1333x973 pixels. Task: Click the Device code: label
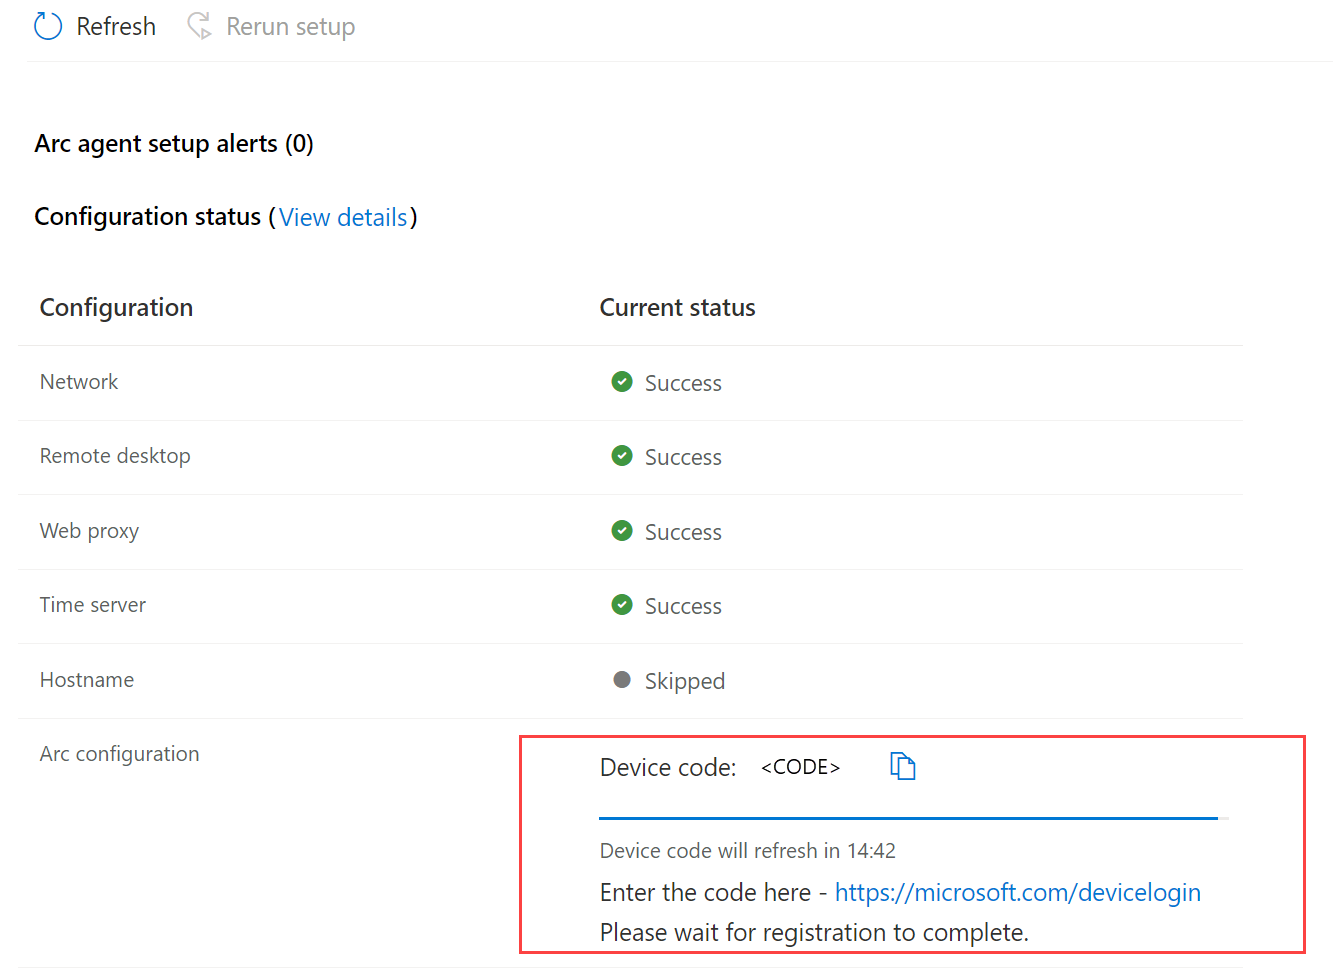pyautogui.click(x=668, y=767)
